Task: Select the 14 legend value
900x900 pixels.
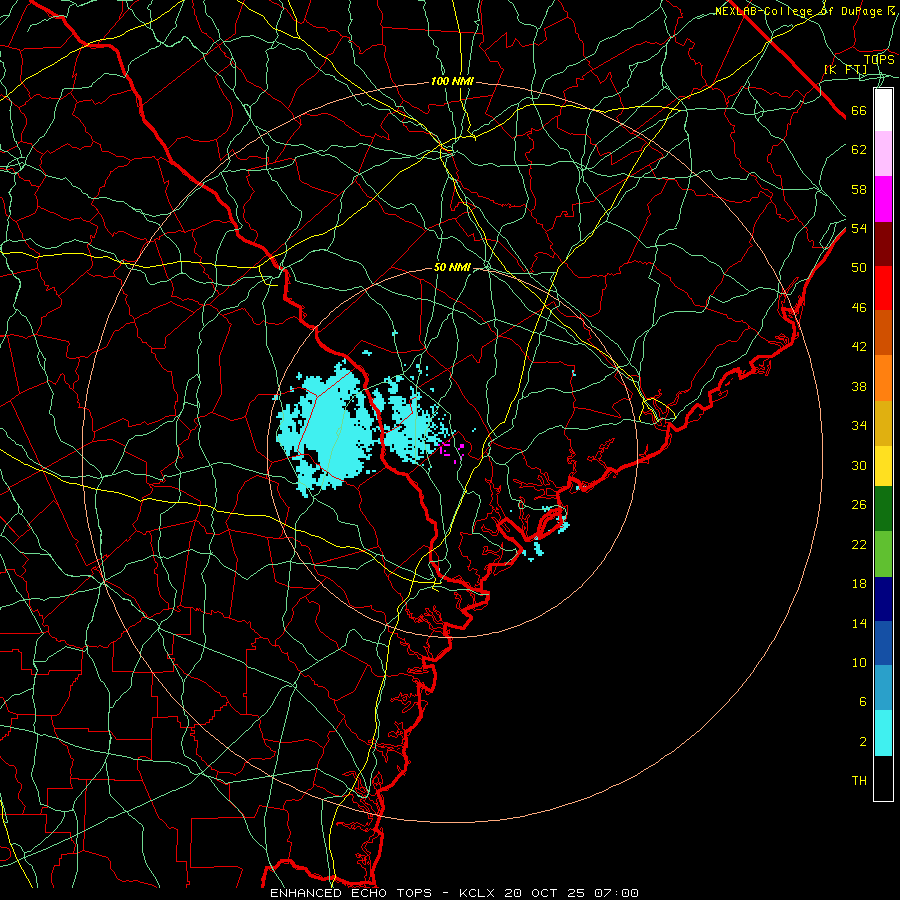Action: tap(859, 623)
